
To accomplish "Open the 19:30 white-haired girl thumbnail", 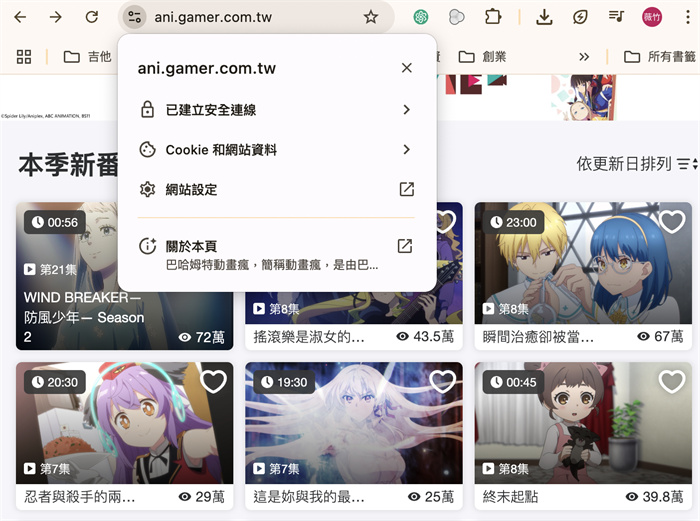I will coord(354,423).
